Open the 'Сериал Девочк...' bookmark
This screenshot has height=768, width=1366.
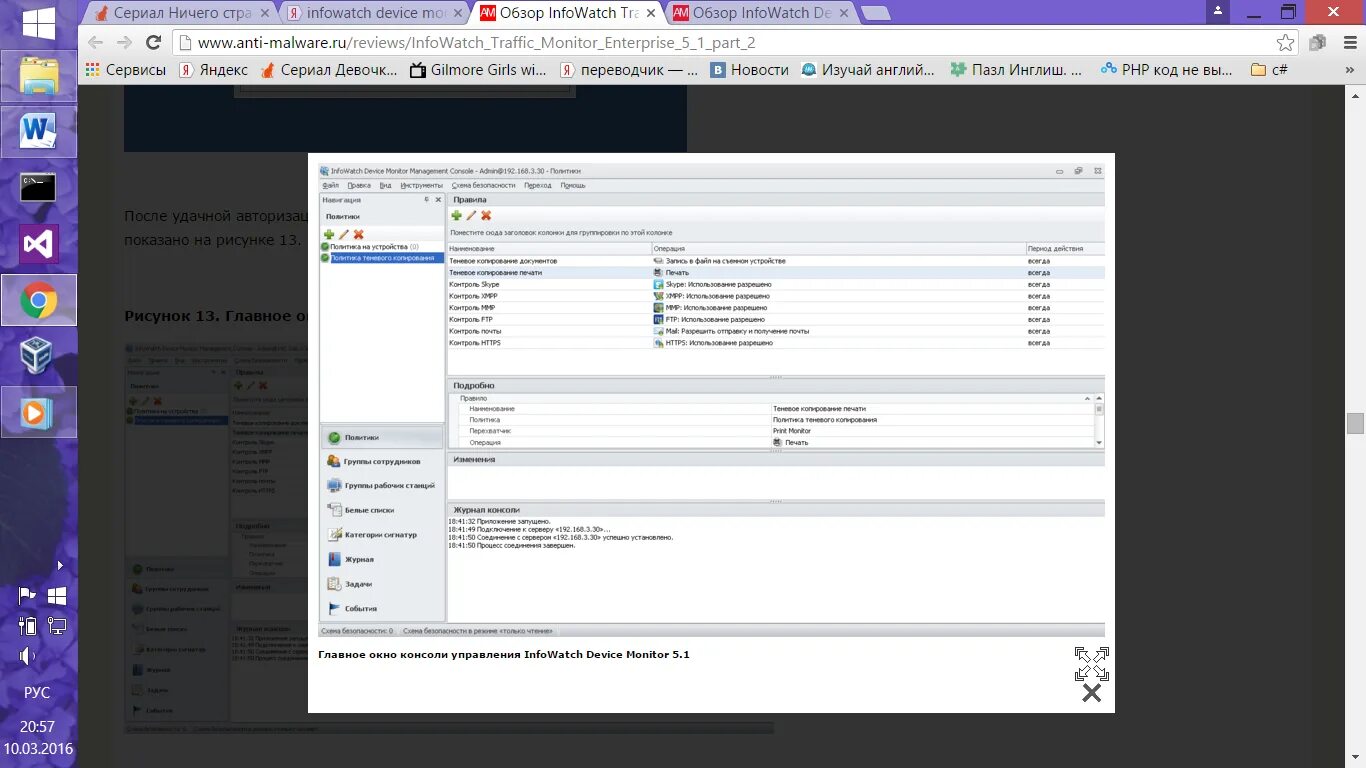pyautogui.click(x=328, y=70)
